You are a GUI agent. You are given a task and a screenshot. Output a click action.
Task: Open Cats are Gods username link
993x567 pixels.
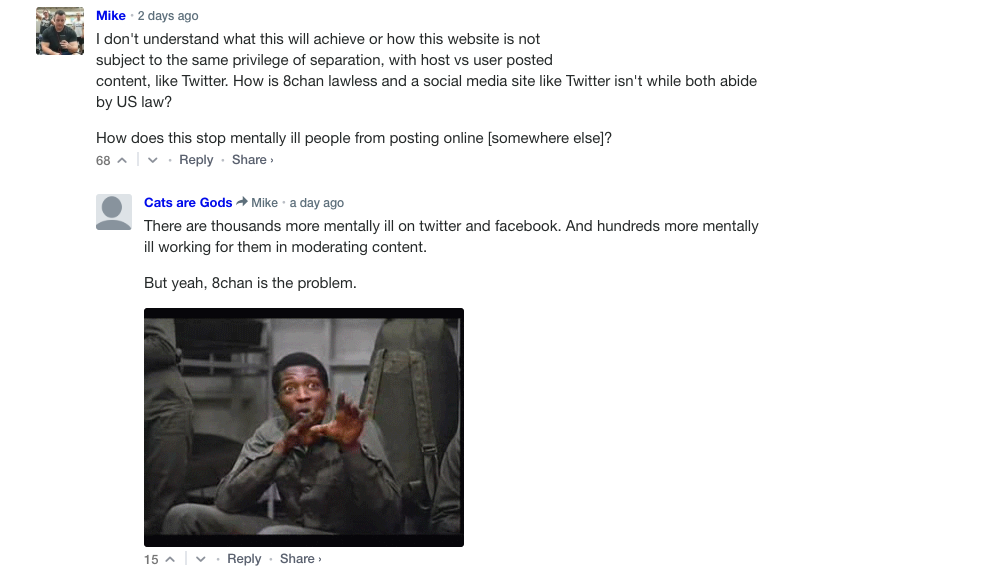188,202
